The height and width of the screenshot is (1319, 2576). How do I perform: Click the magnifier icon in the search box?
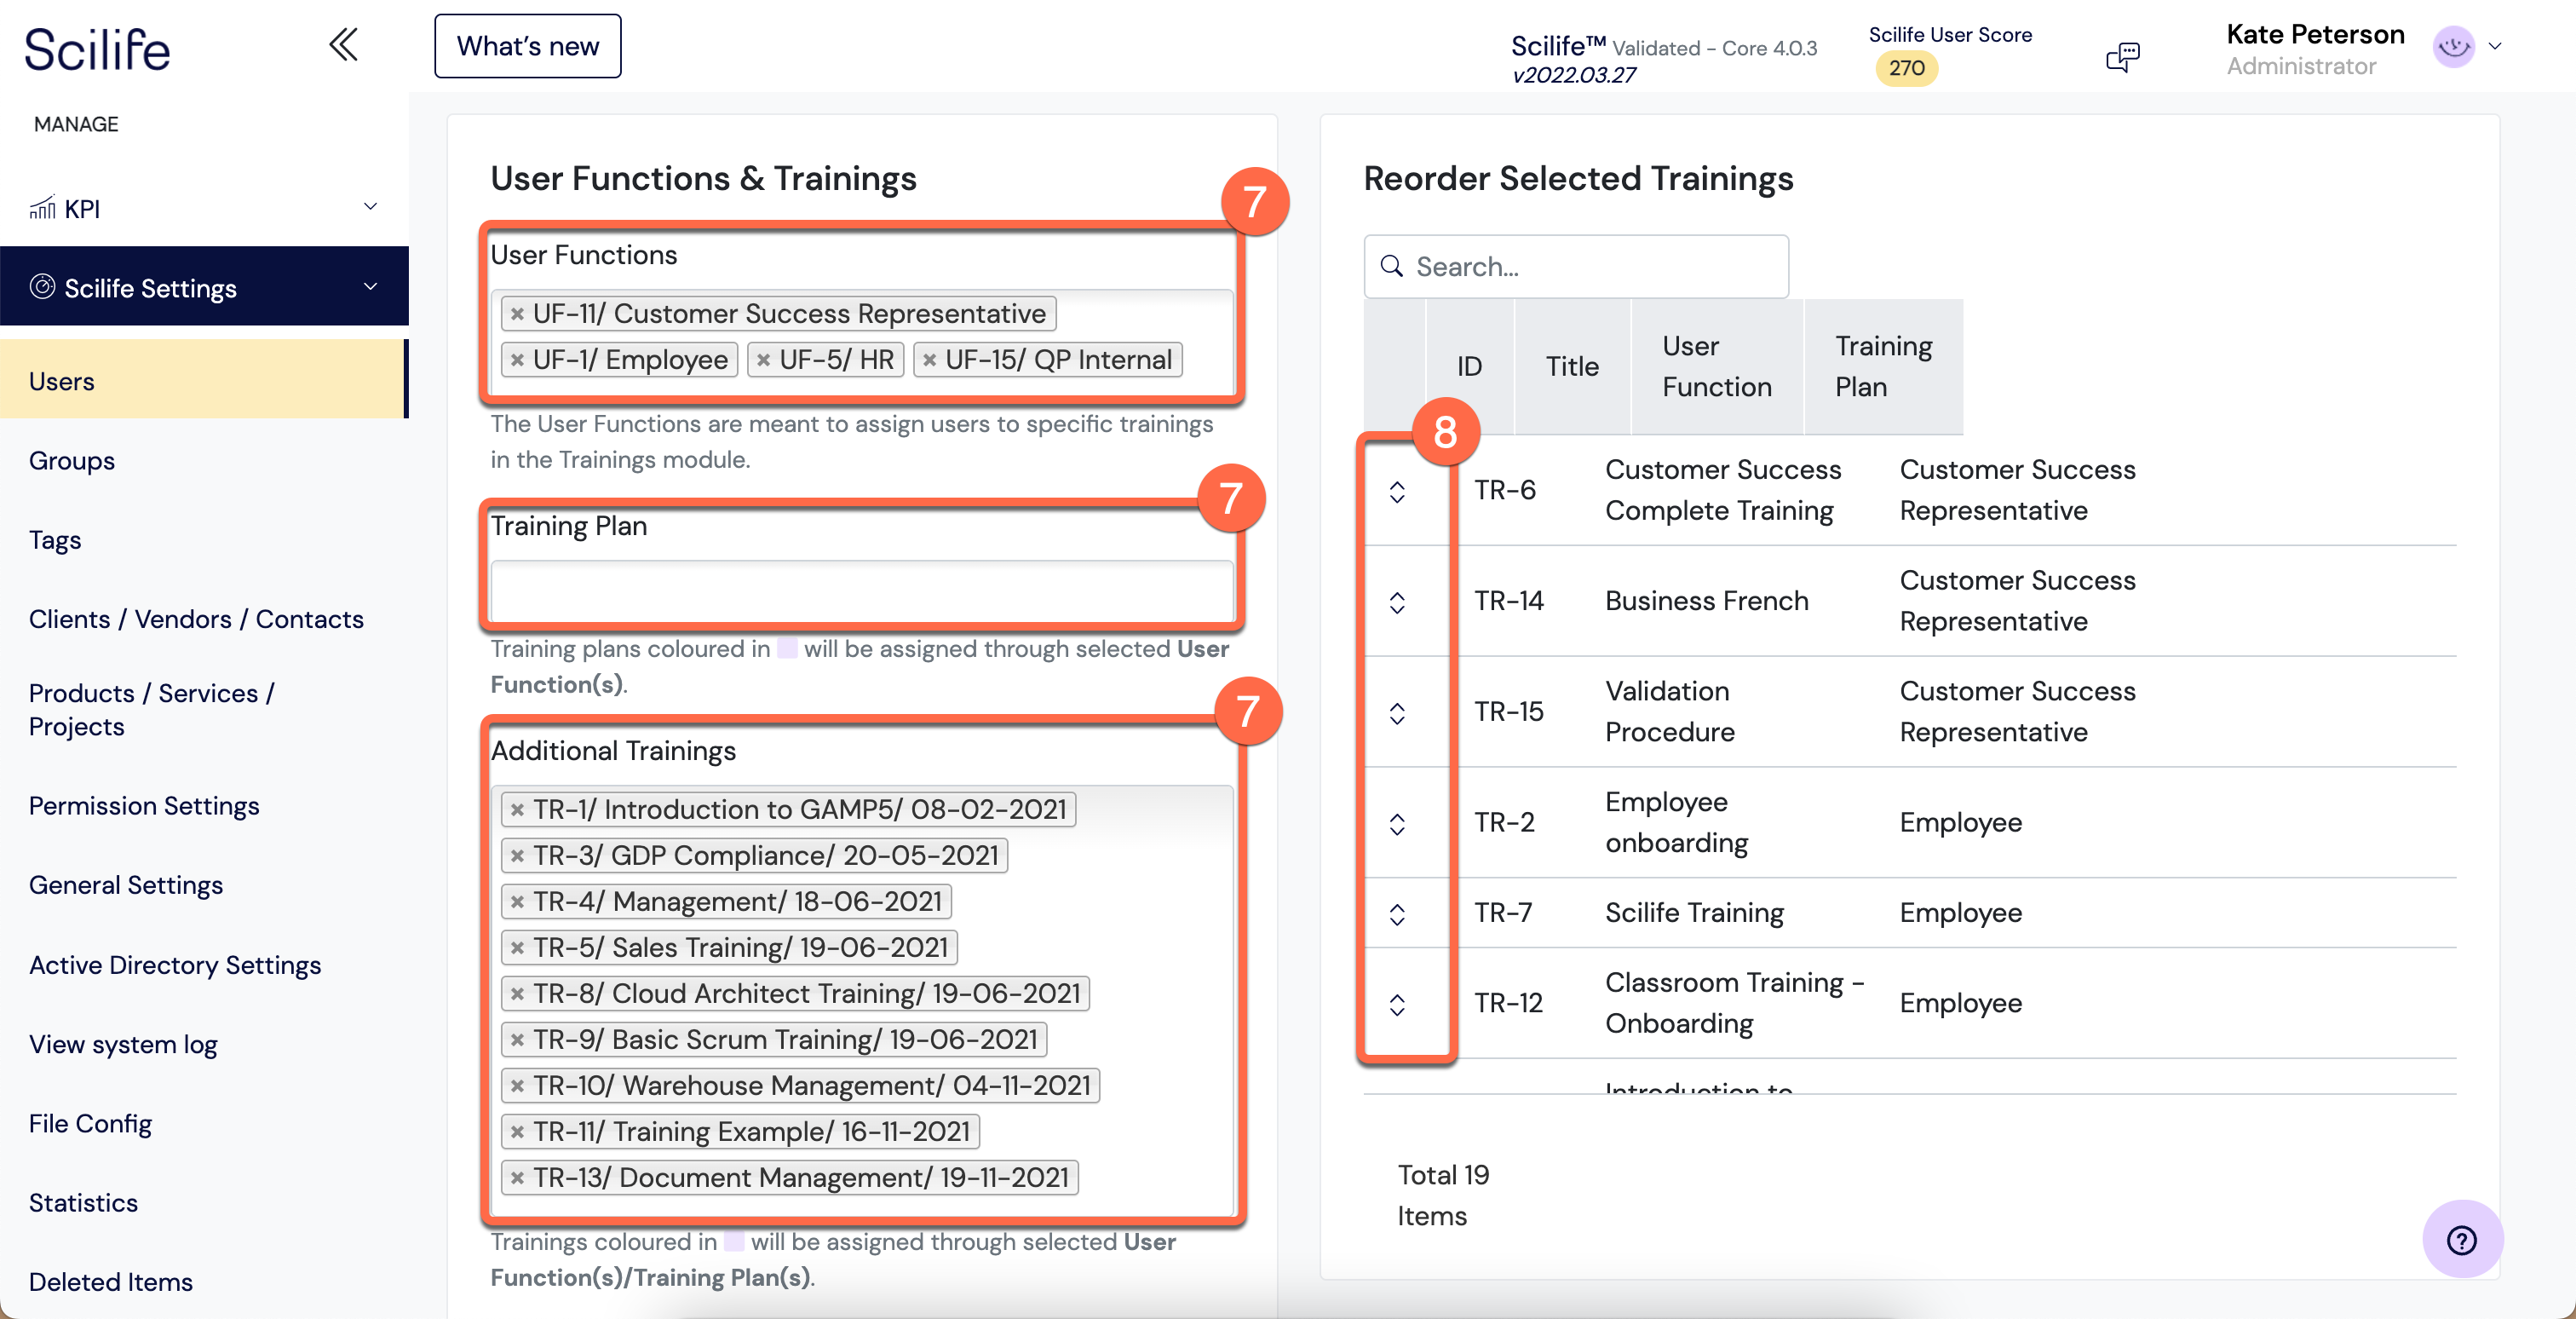(x=1392, y=267)
